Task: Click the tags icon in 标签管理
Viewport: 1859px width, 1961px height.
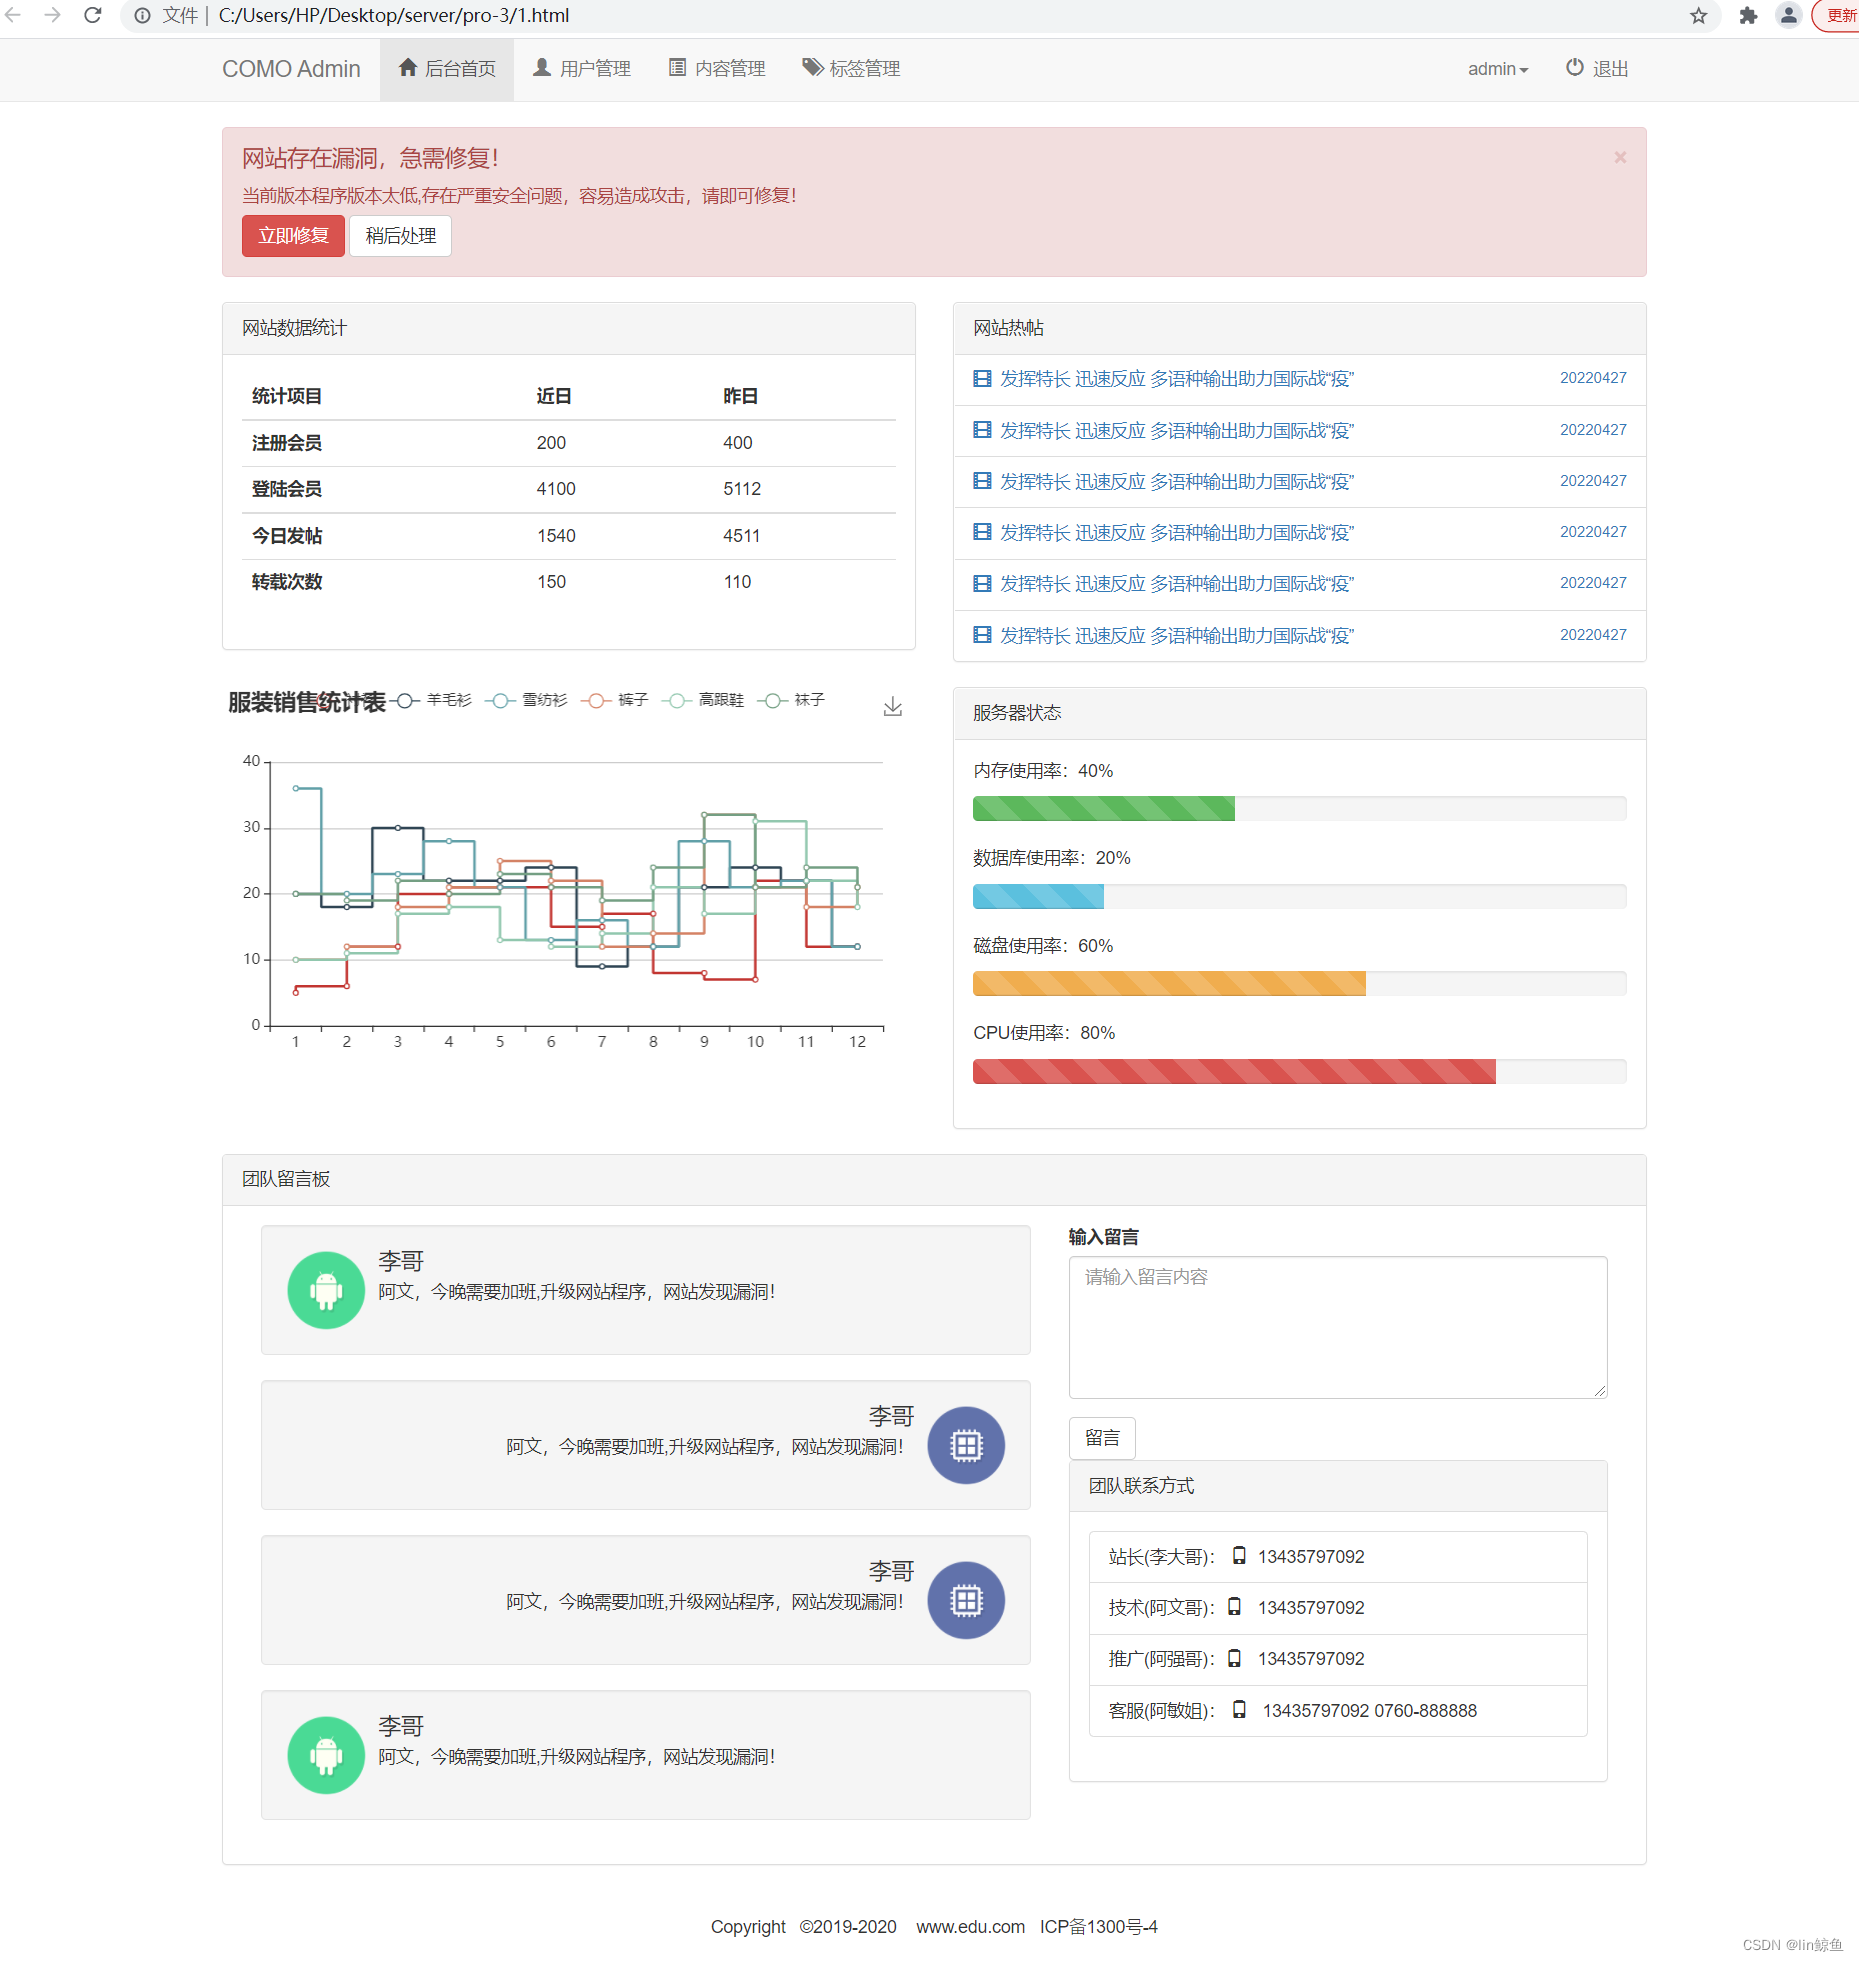Action: (813, 67)
